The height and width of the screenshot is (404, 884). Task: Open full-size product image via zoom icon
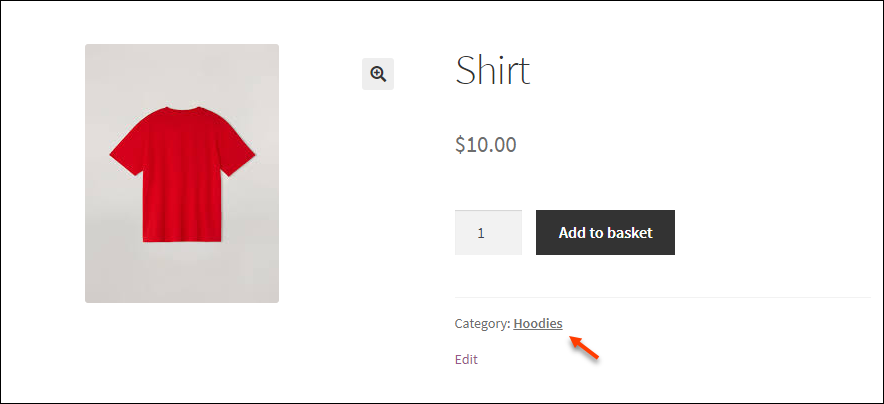point(378,74)
